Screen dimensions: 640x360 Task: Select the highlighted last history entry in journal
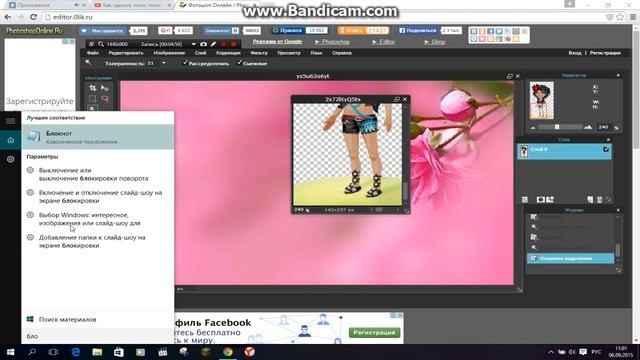pos(570,258)
